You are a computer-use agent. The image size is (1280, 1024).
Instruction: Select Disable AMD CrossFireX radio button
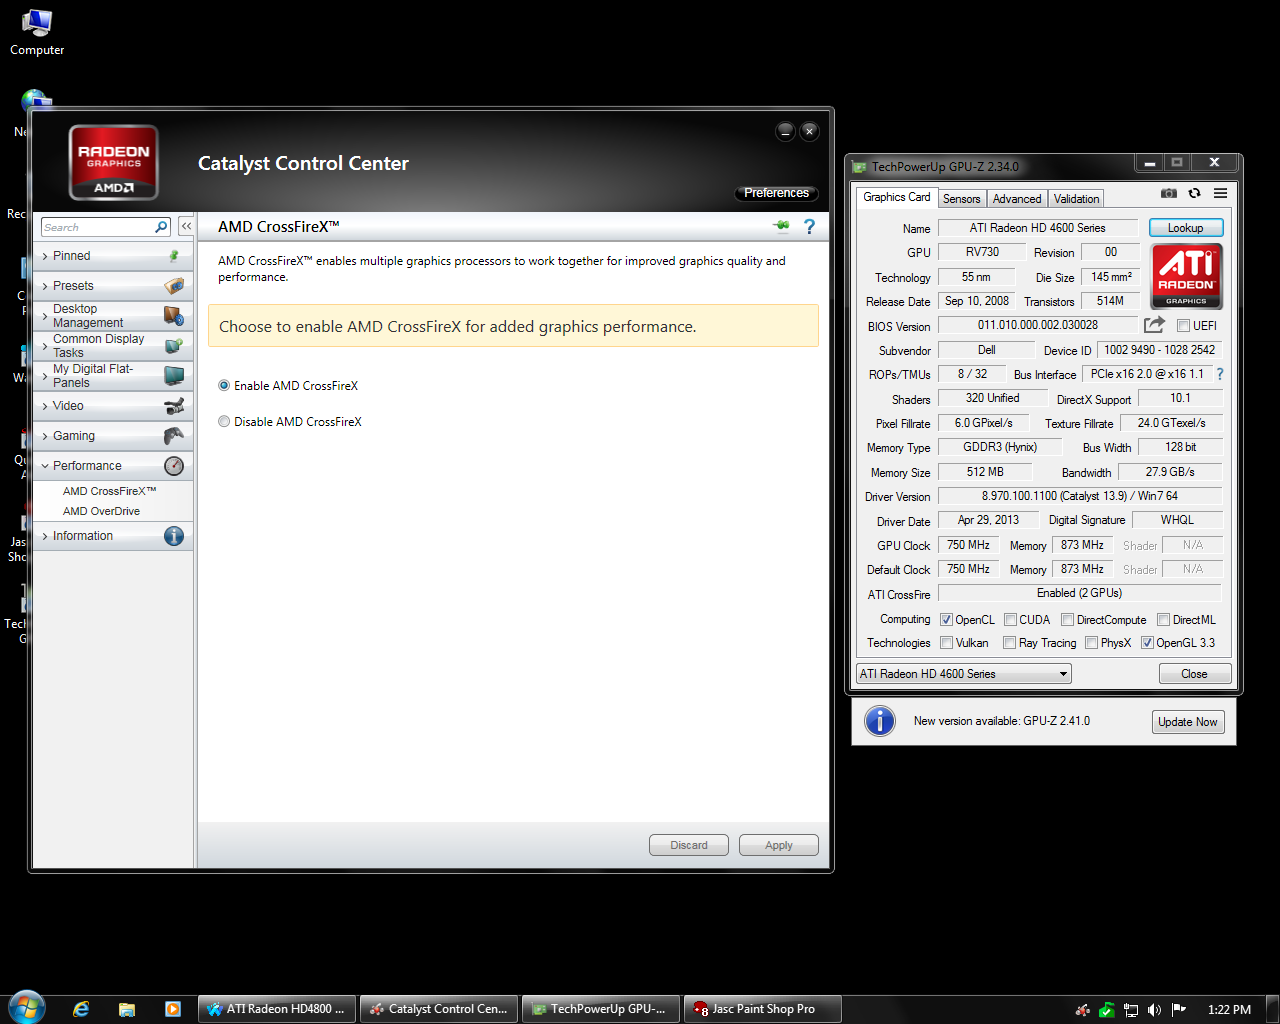point(224,422)
